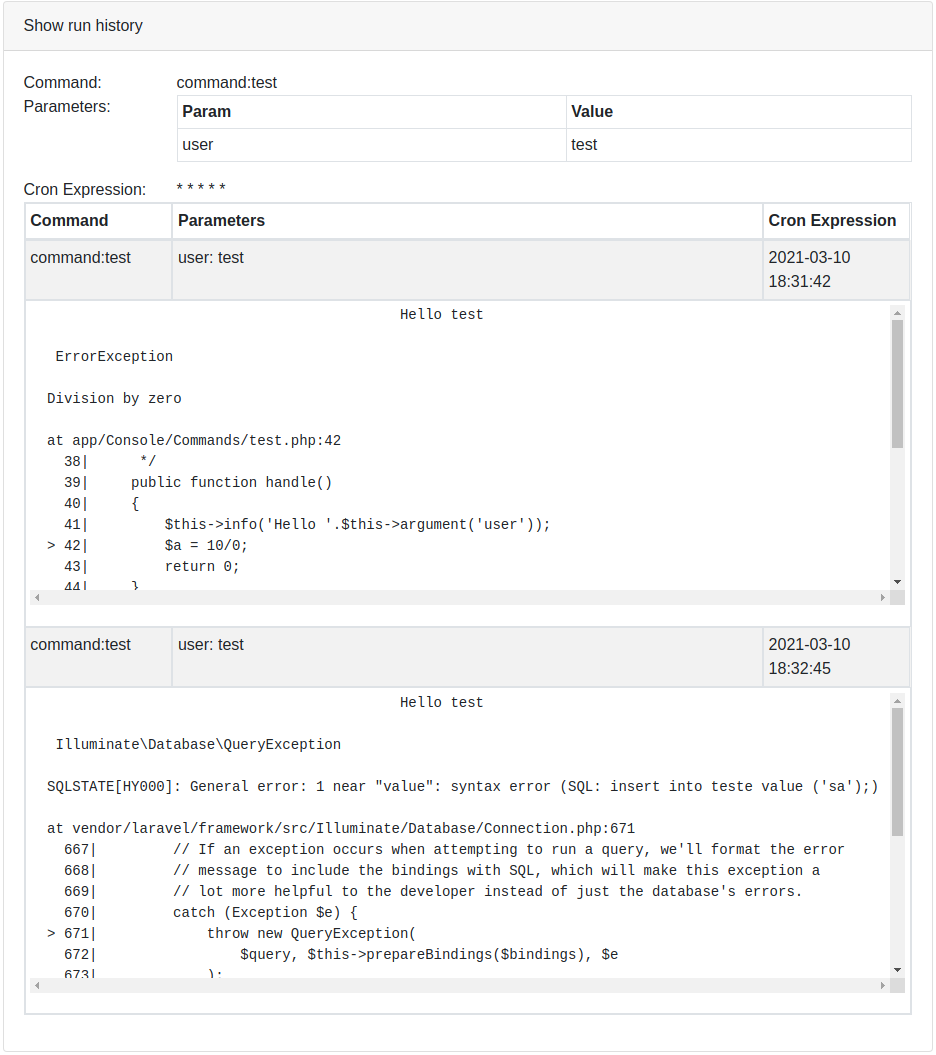Click the "$query, $this->prepareBindings" code line

[429, 955]
